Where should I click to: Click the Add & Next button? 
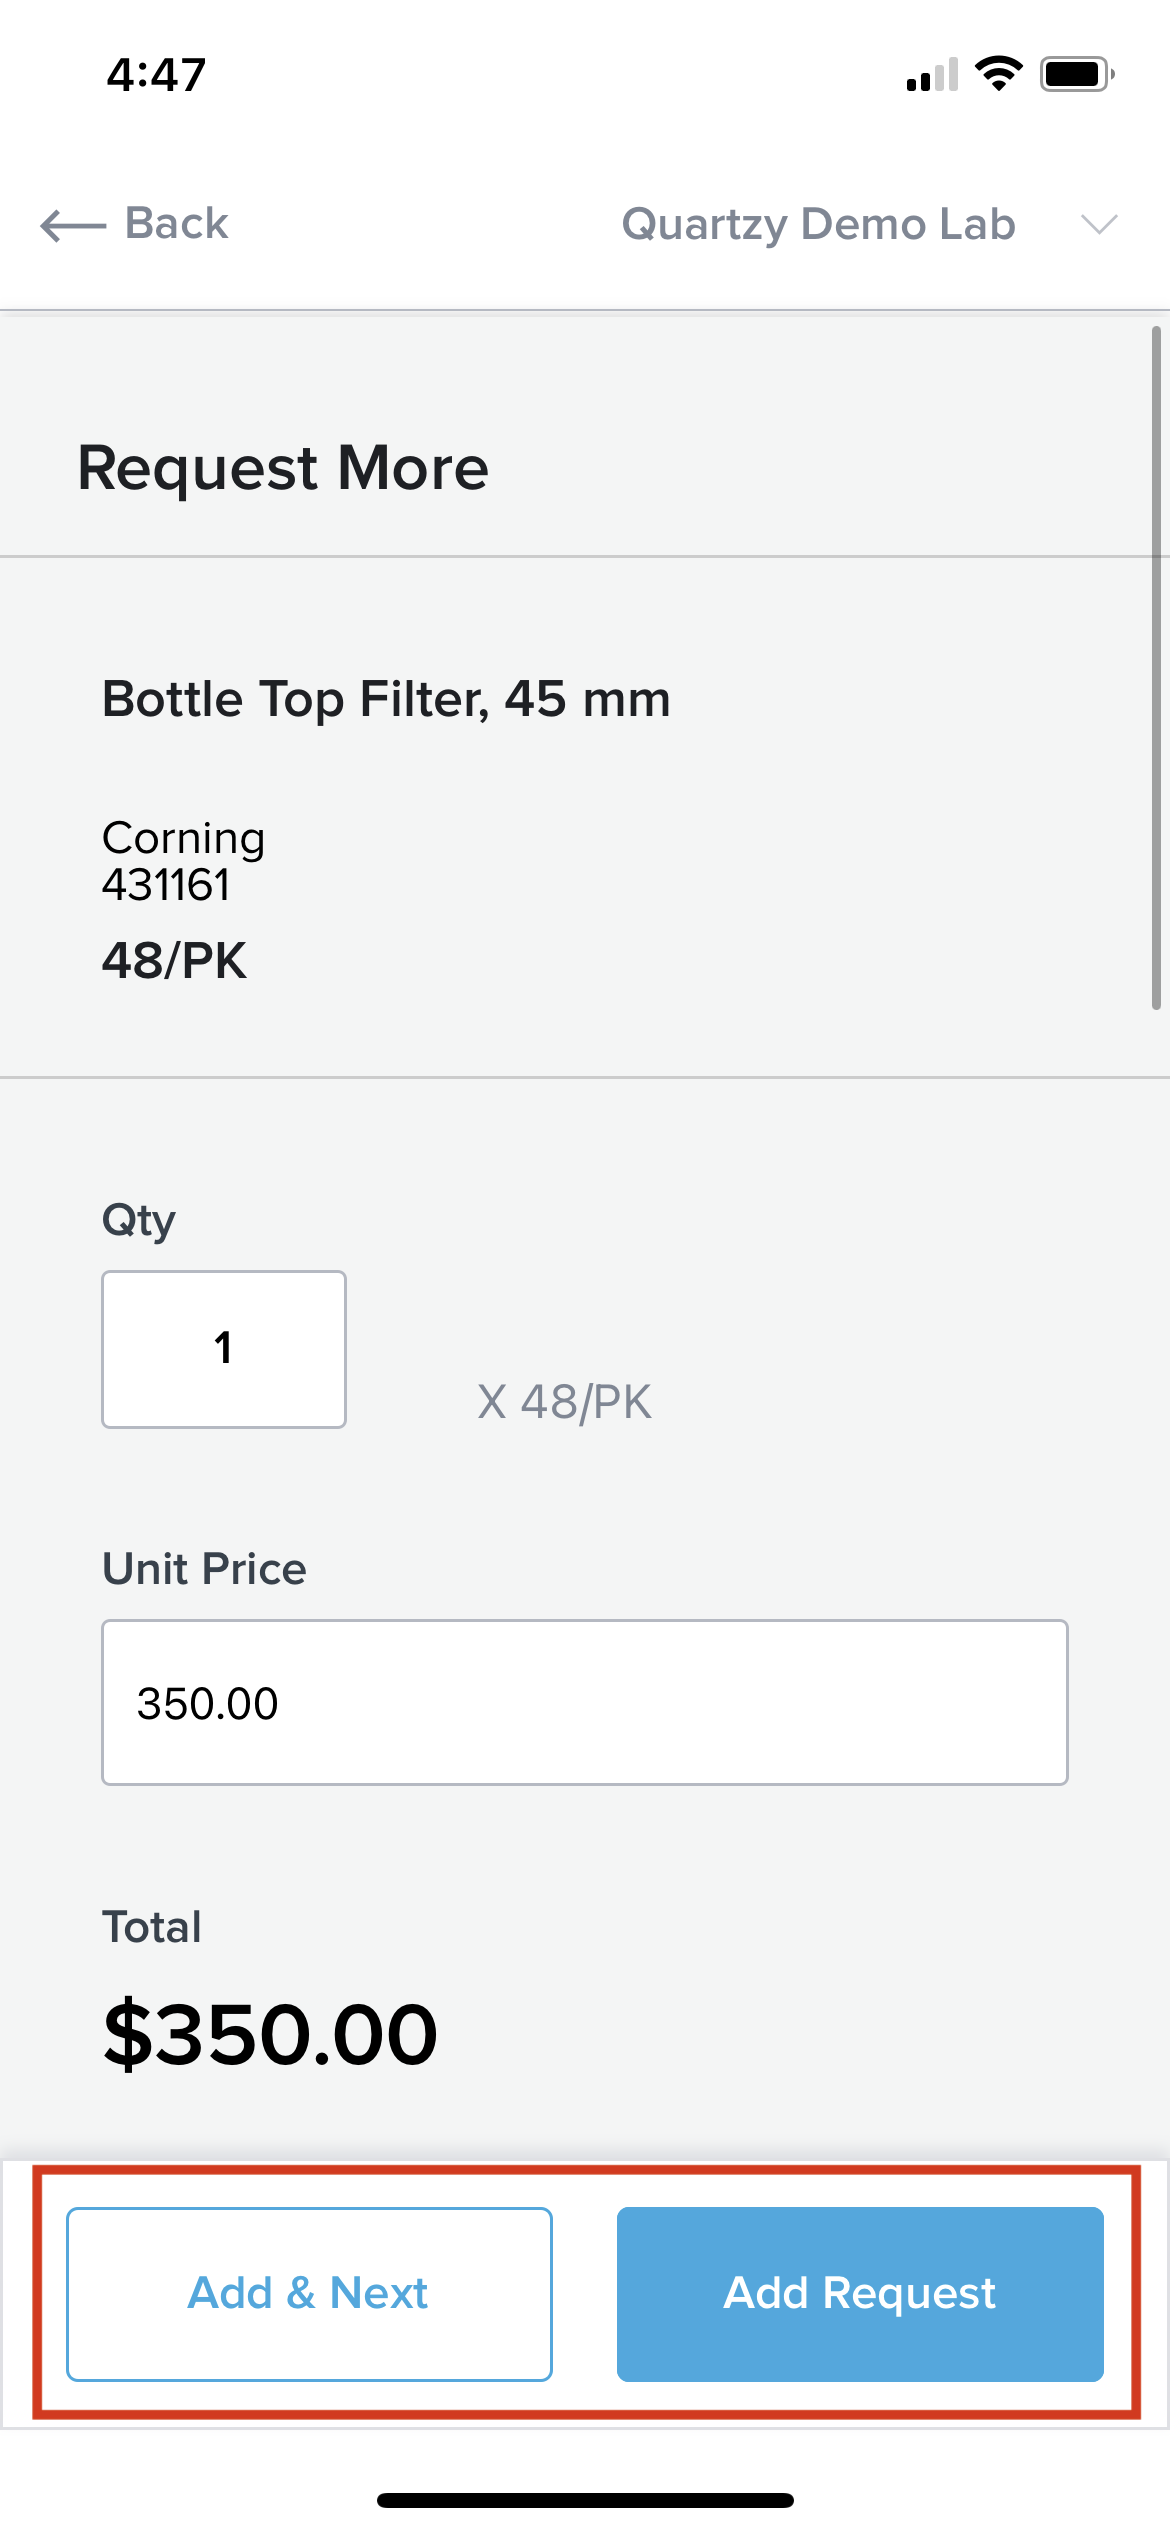click(309, 2294)
